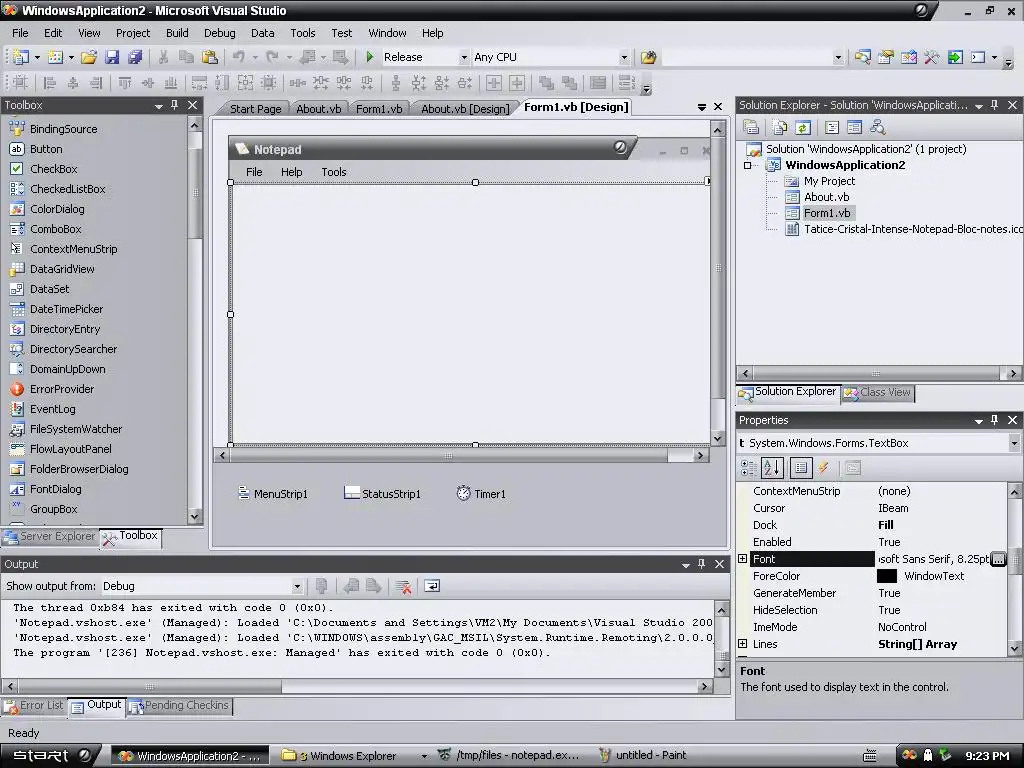Click View Designer icon in Solution Explorer
This screenshot has width=1024, height=768.
pyautogui.click(x=854, y=127)
